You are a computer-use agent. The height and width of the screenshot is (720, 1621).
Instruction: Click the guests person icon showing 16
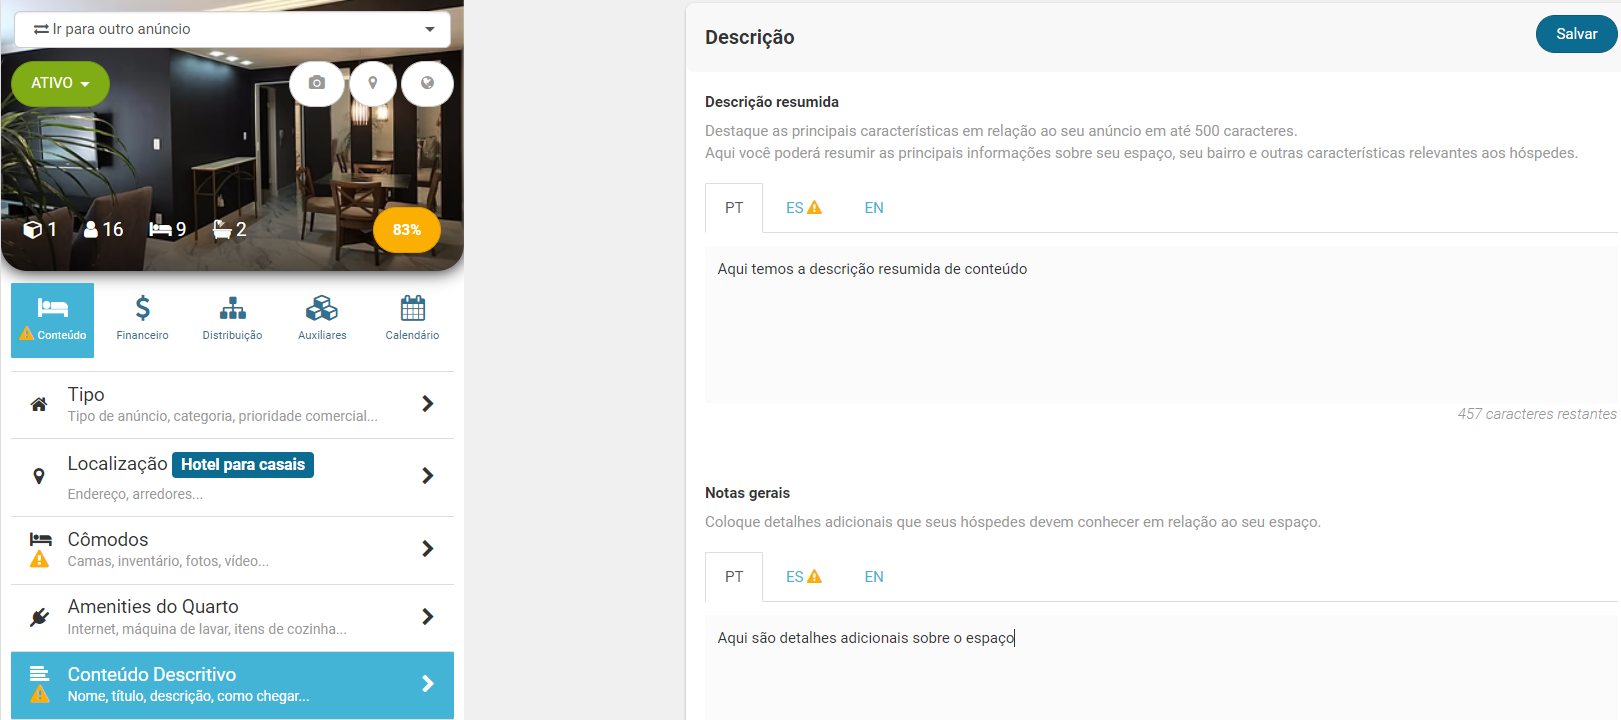point(91,230)
